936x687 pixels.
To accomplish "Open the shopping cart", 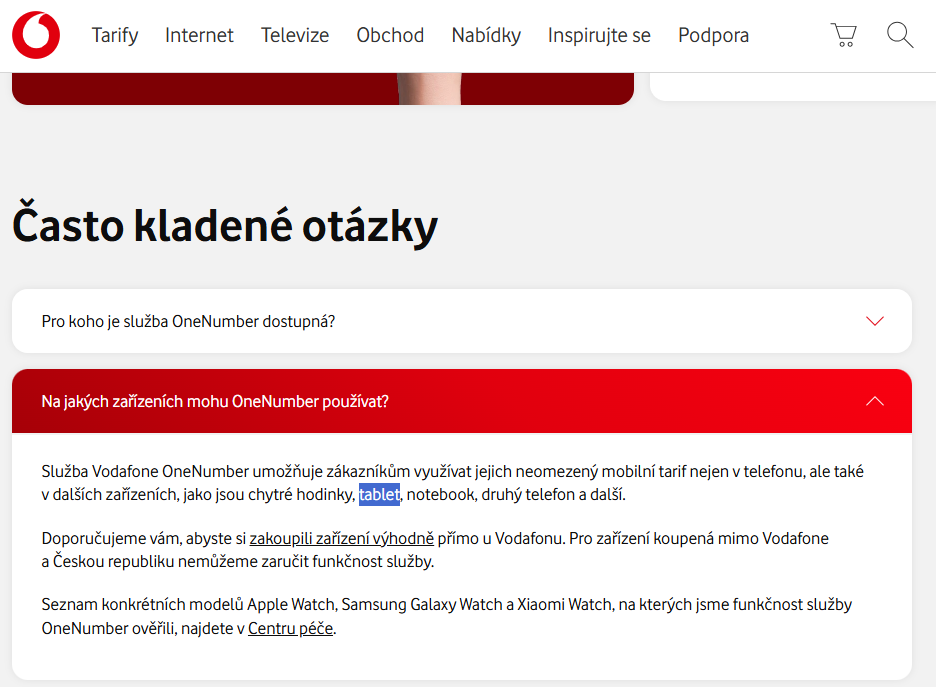I will tap(844, 36).
